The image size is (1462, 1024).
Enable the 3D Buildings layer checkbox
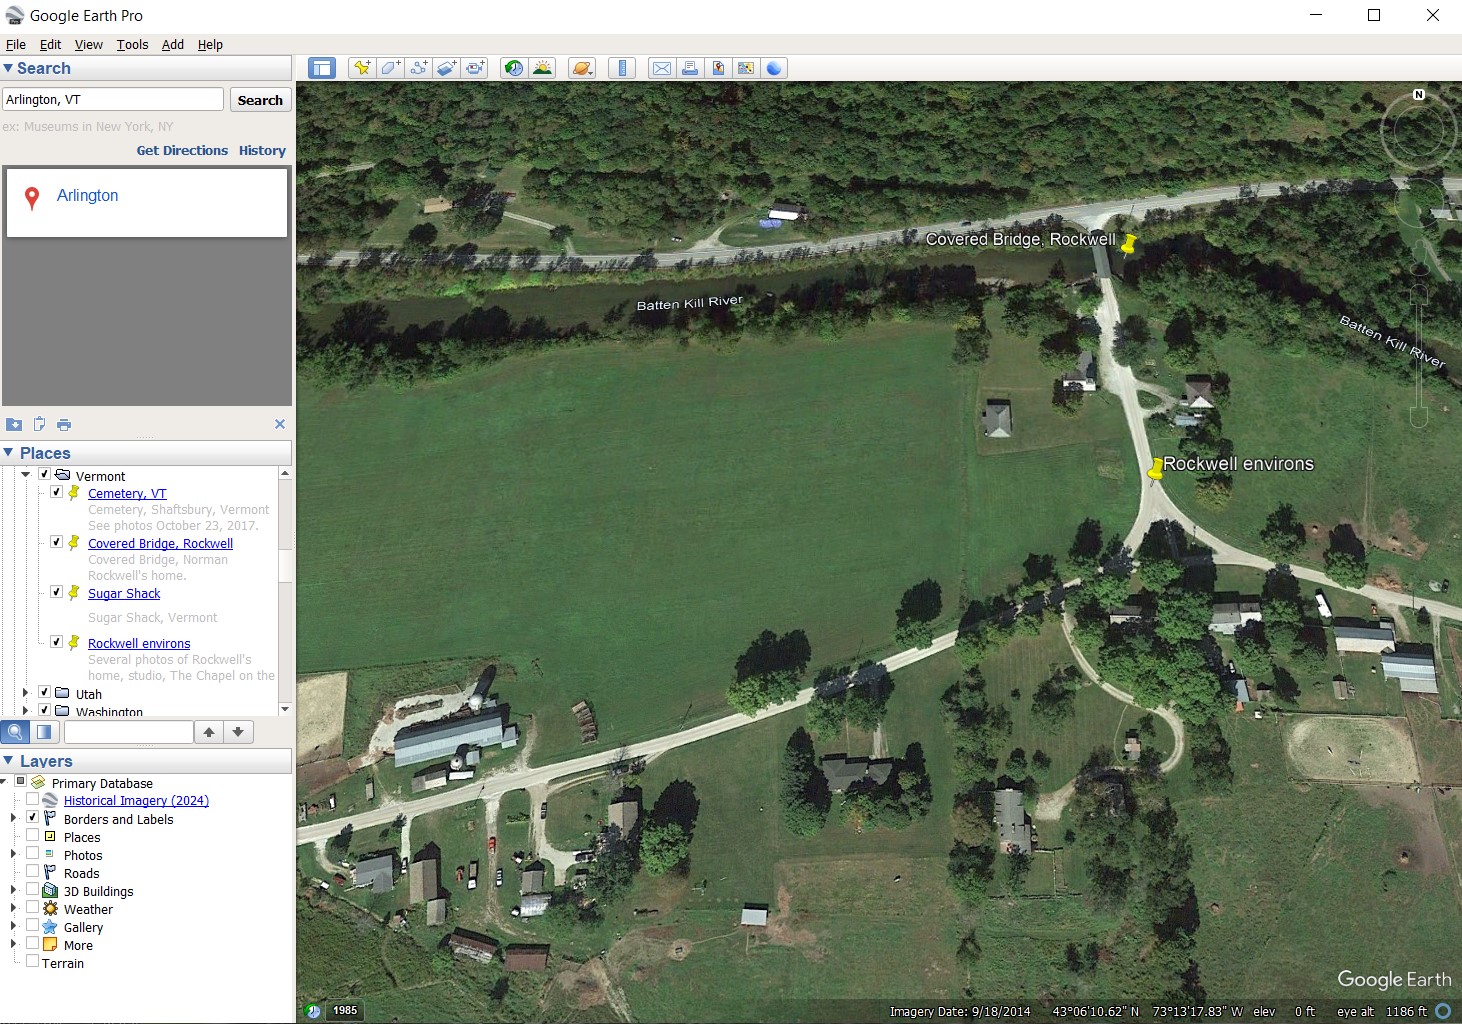[x=33, y=889]
